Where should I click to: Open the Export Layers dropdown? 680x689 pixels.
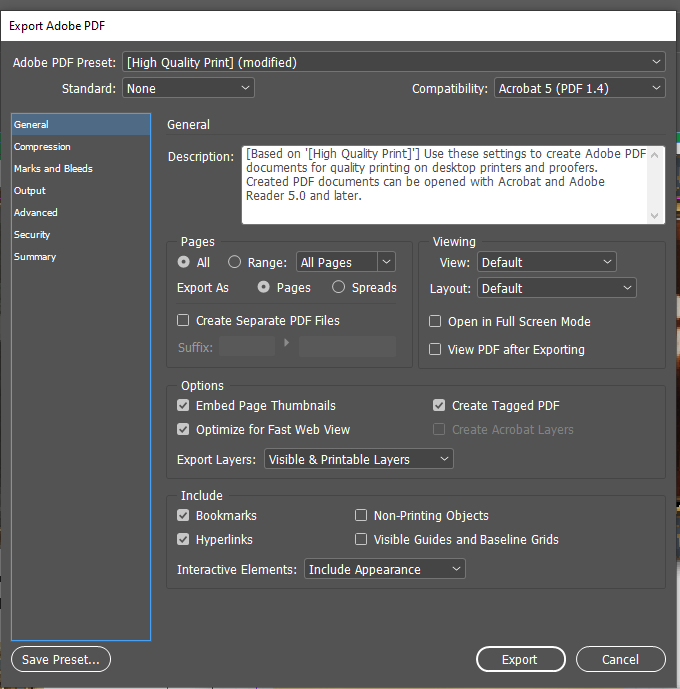pos(359,459)
